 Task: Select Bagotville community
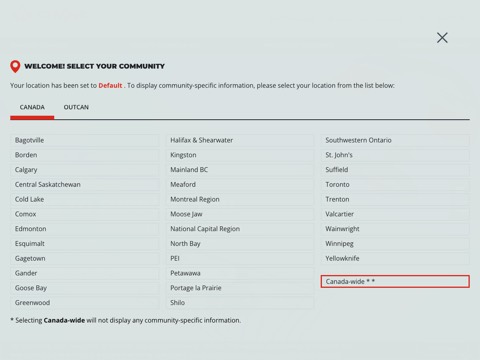[85, 140]
